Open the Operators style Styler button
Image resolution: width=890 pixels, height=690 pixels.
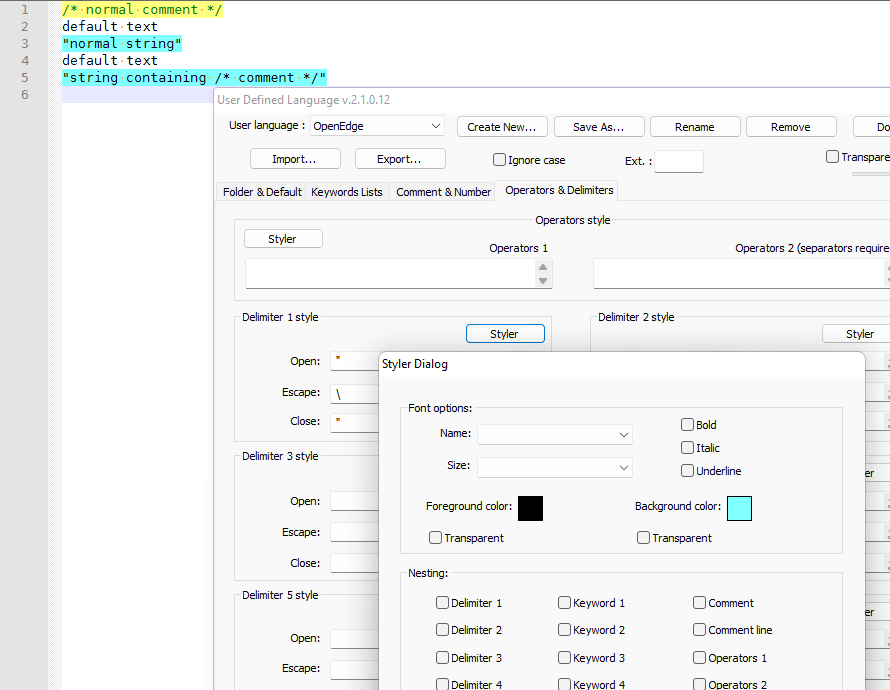(283, 239)
